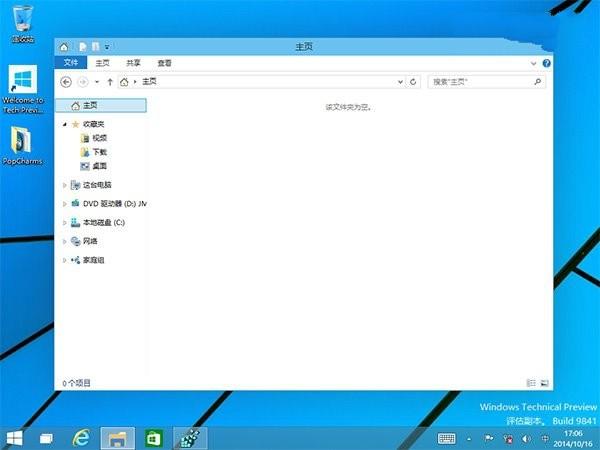Open the 文件 file menu tab
600x450 pixels.
click(x=71, y=62)
